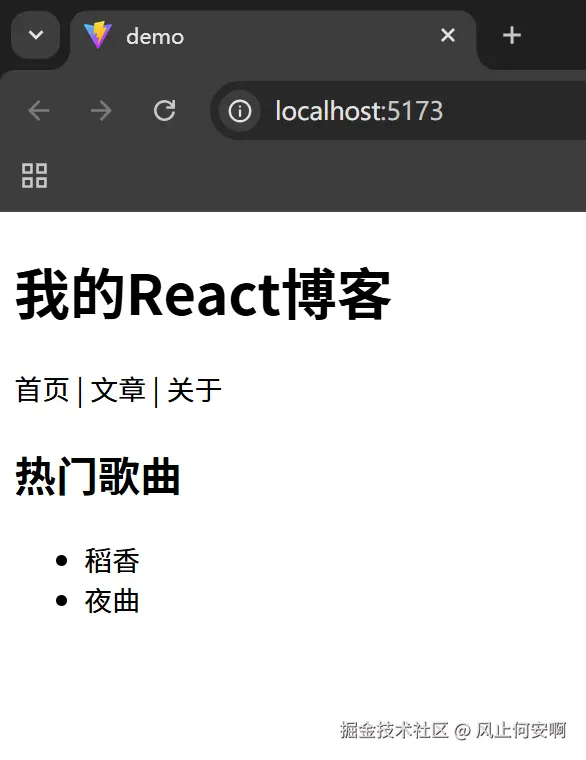Open the tab search dropdown chevron
The image size is (586, 760).
(35, 35)
